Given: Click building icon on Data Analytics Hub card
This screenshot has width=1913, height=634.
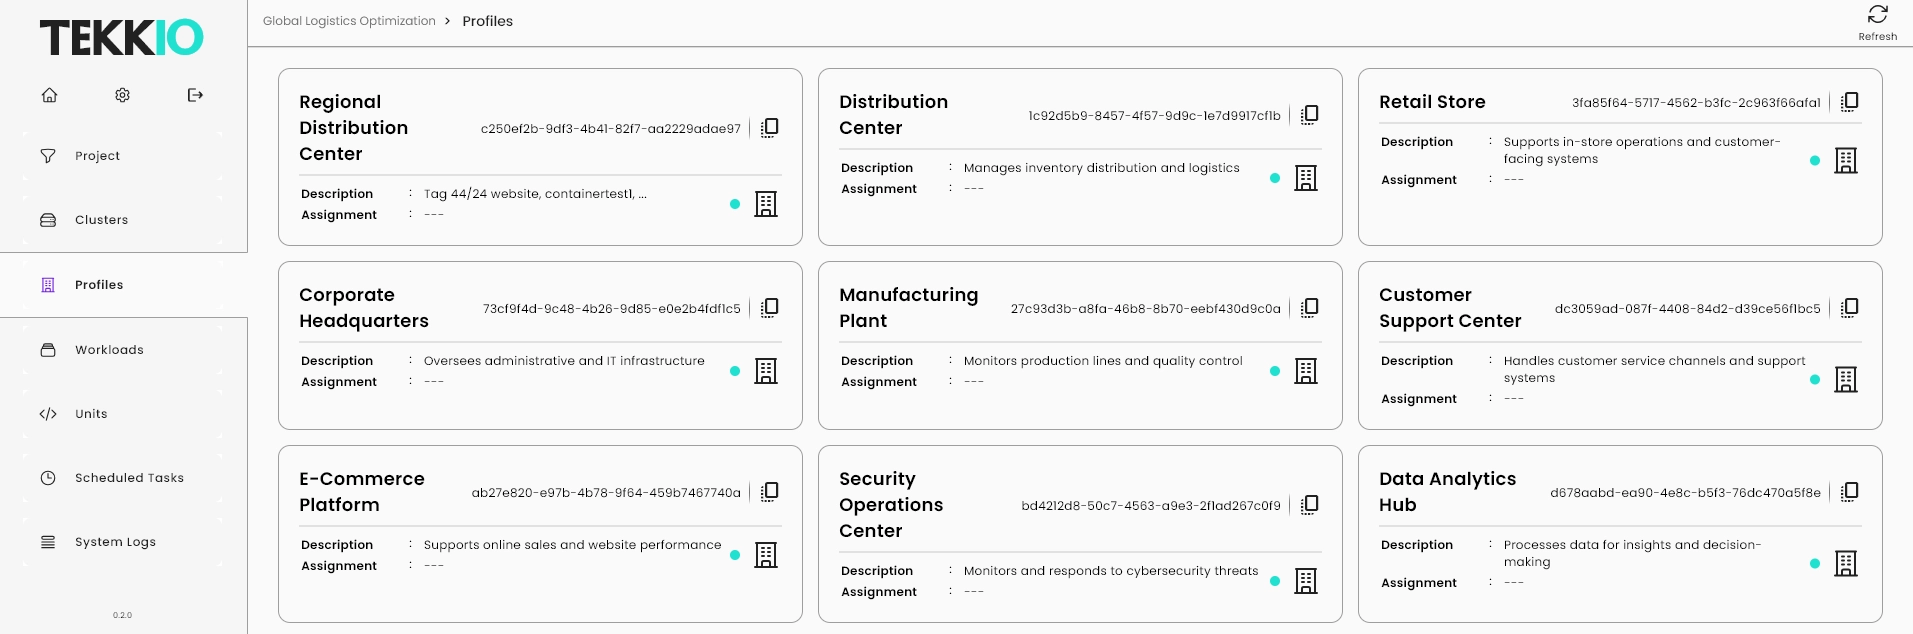Looking at the screenshot, I should (1846, 563).
